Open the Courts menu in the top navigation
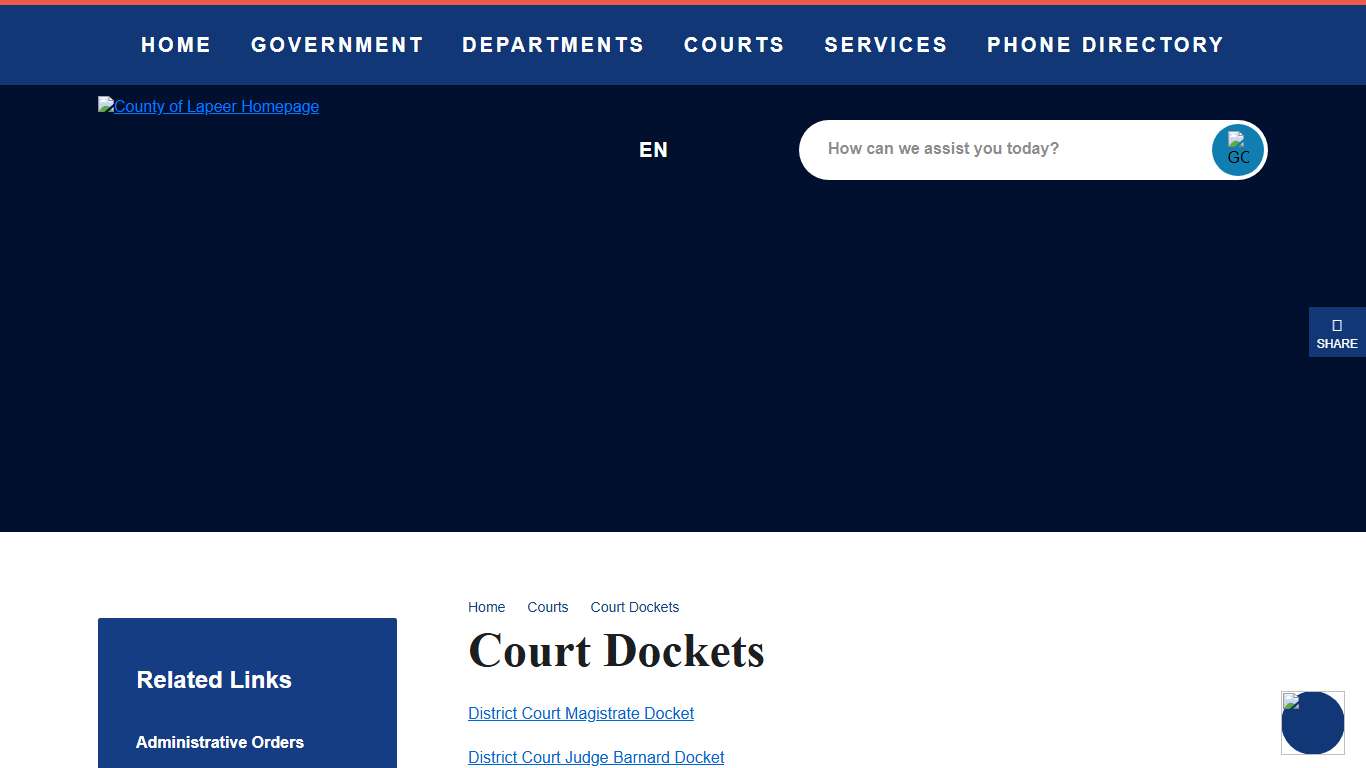Viewport: 1366px width, 768px height. click(x=734, y=45)
